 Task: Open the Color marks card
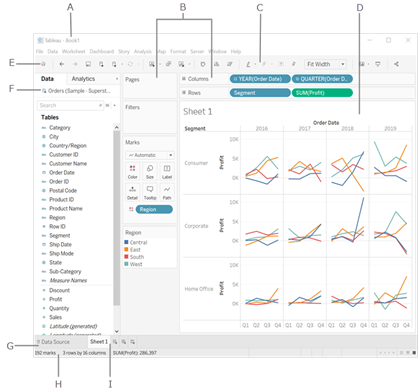pyautogui.click(x=132, y=172)
